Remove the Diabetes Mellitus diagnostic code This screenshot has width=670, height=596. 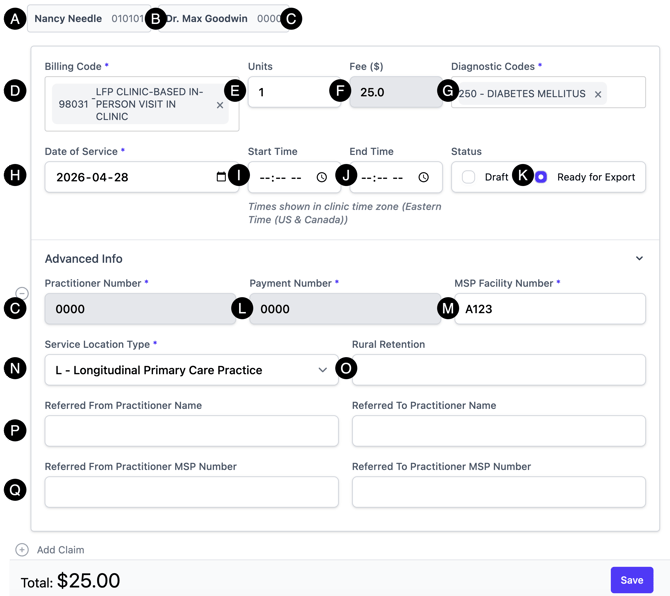pyautogui.click(x=598, y=94)
